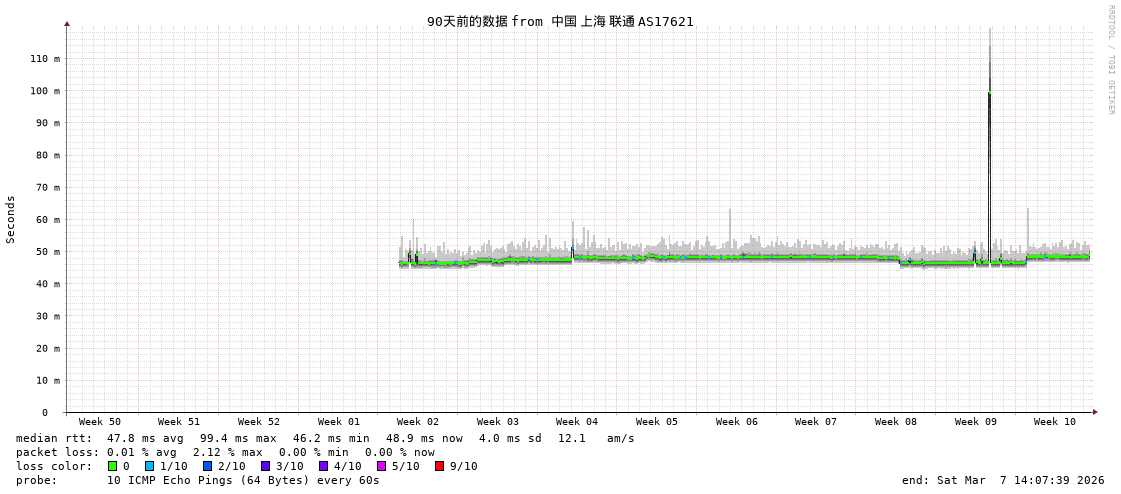1121x494 pixels.
Task: Click the violet 4/10 loss swatch
Action: pos(323,466)
